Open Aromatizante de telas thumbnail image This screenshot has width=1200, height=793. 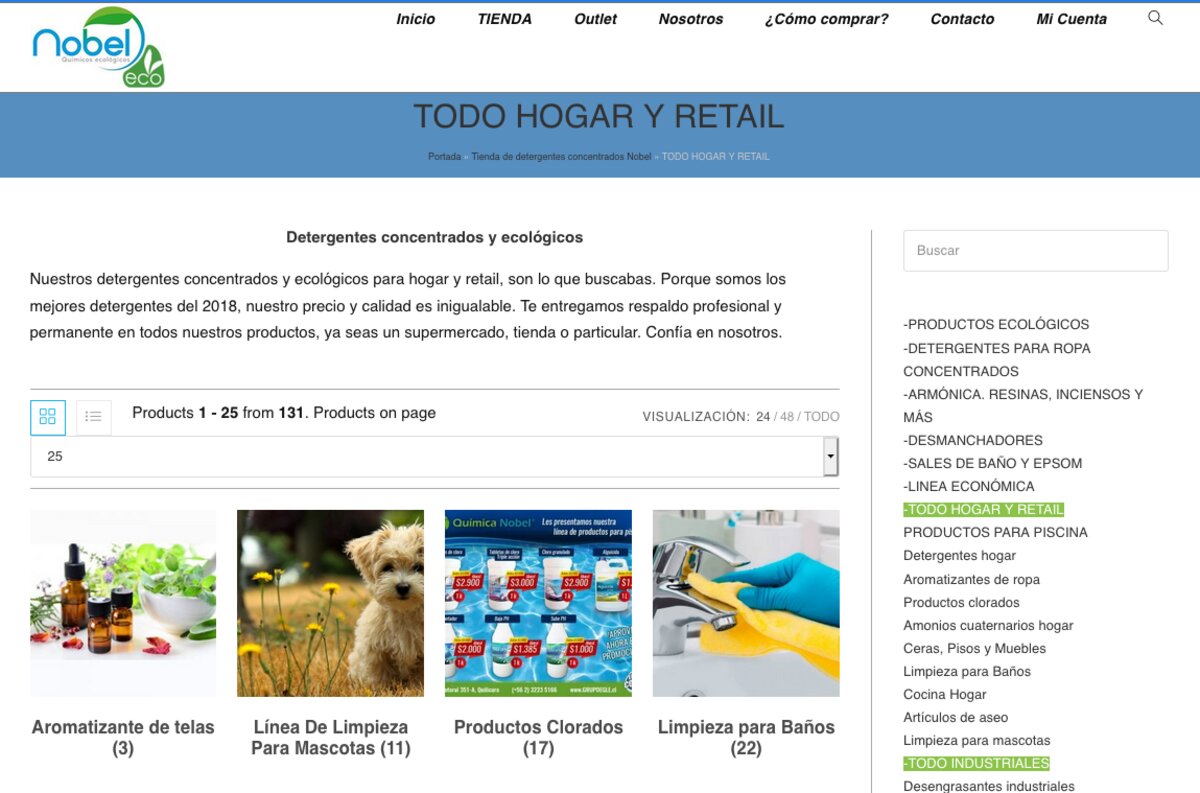(x=123, y=603)
